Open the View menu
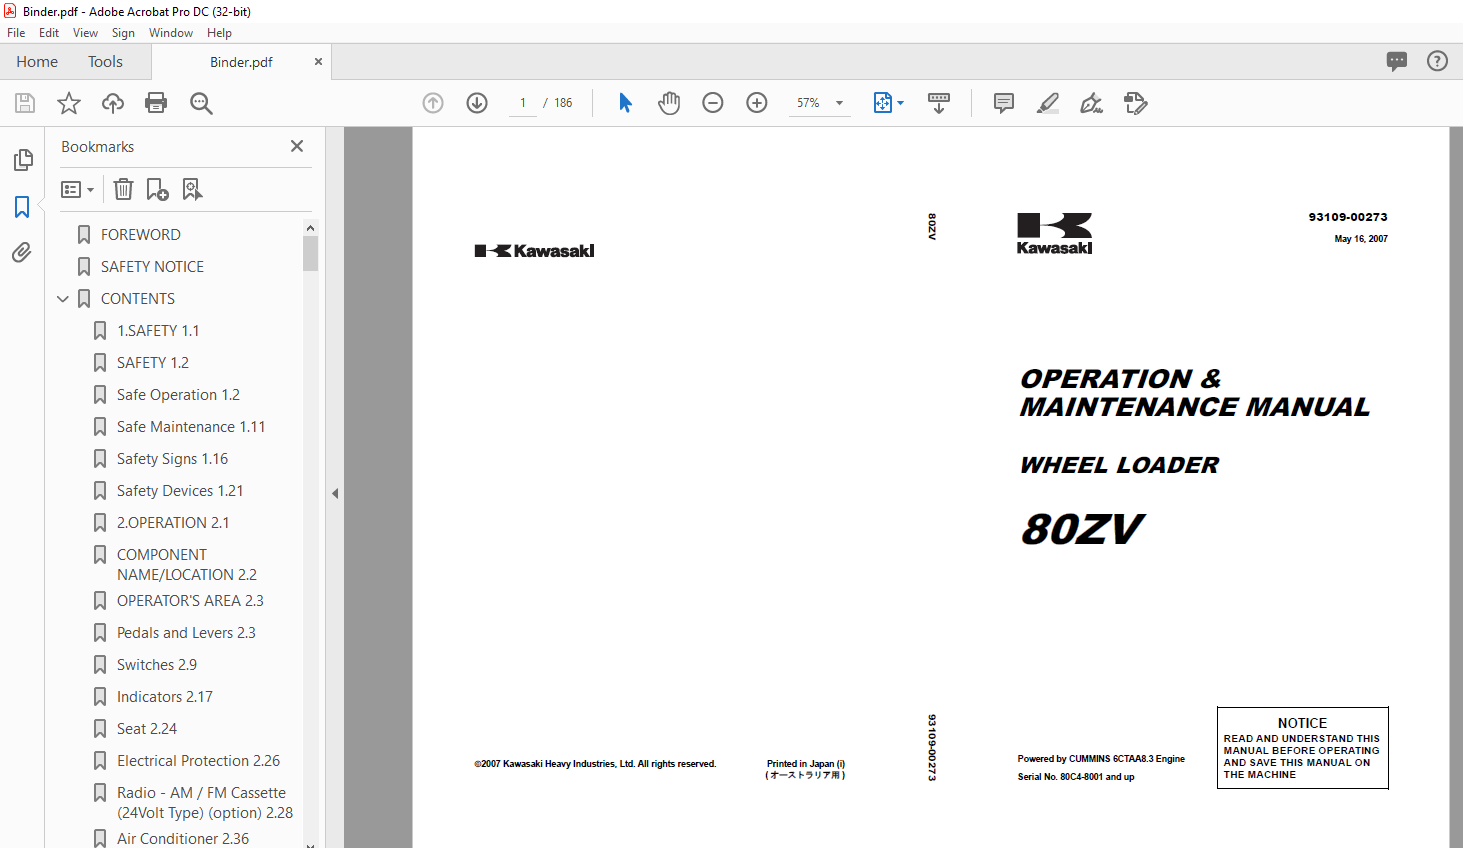1463x848 pixels. coord(85,33)
